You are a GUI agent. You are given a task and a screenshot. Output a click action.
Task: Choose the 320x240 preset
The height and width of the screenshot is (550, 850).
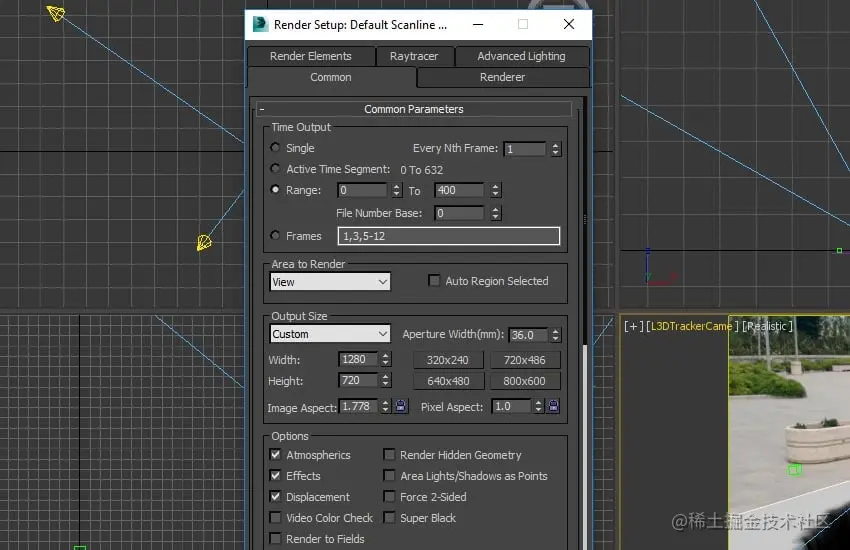(x=448, y=360)
